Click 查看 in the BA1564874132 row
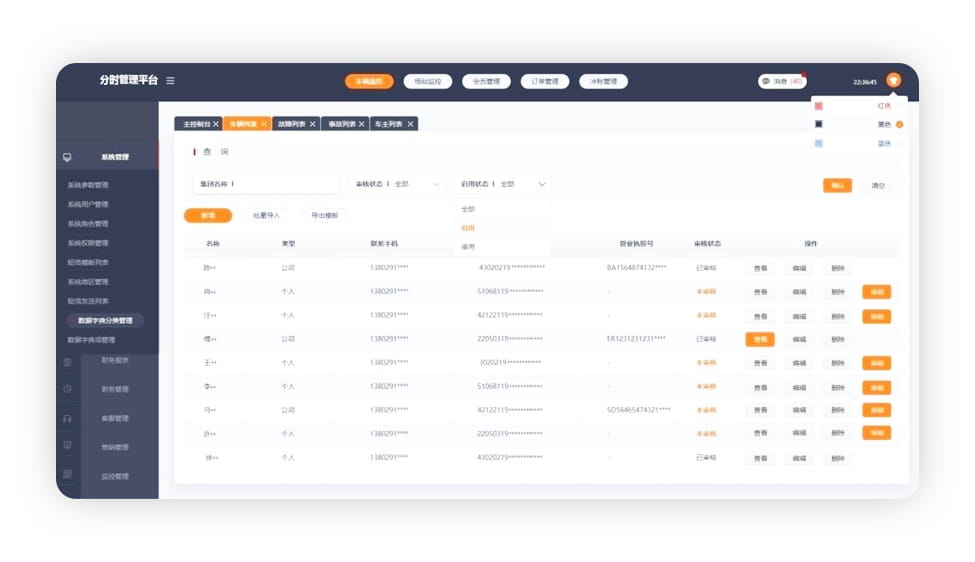 click(x=760, y=269)
